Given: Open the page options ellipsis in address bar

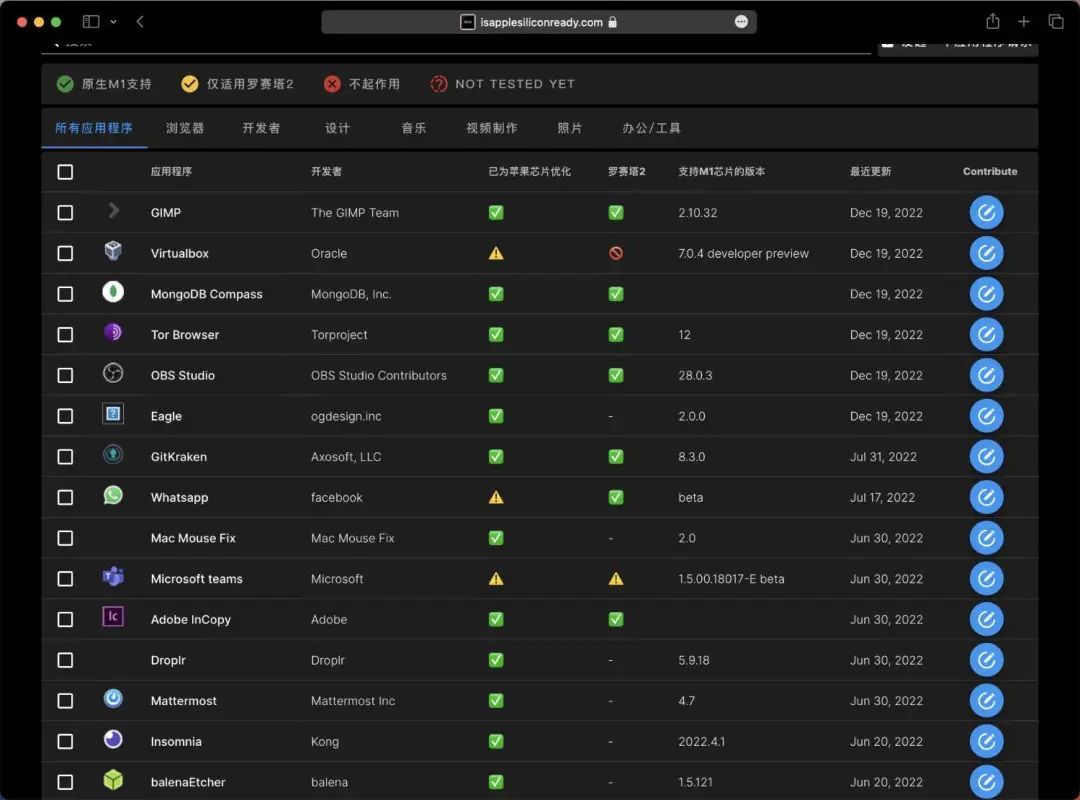Looking at the screenshot, I should pos(741,22).
